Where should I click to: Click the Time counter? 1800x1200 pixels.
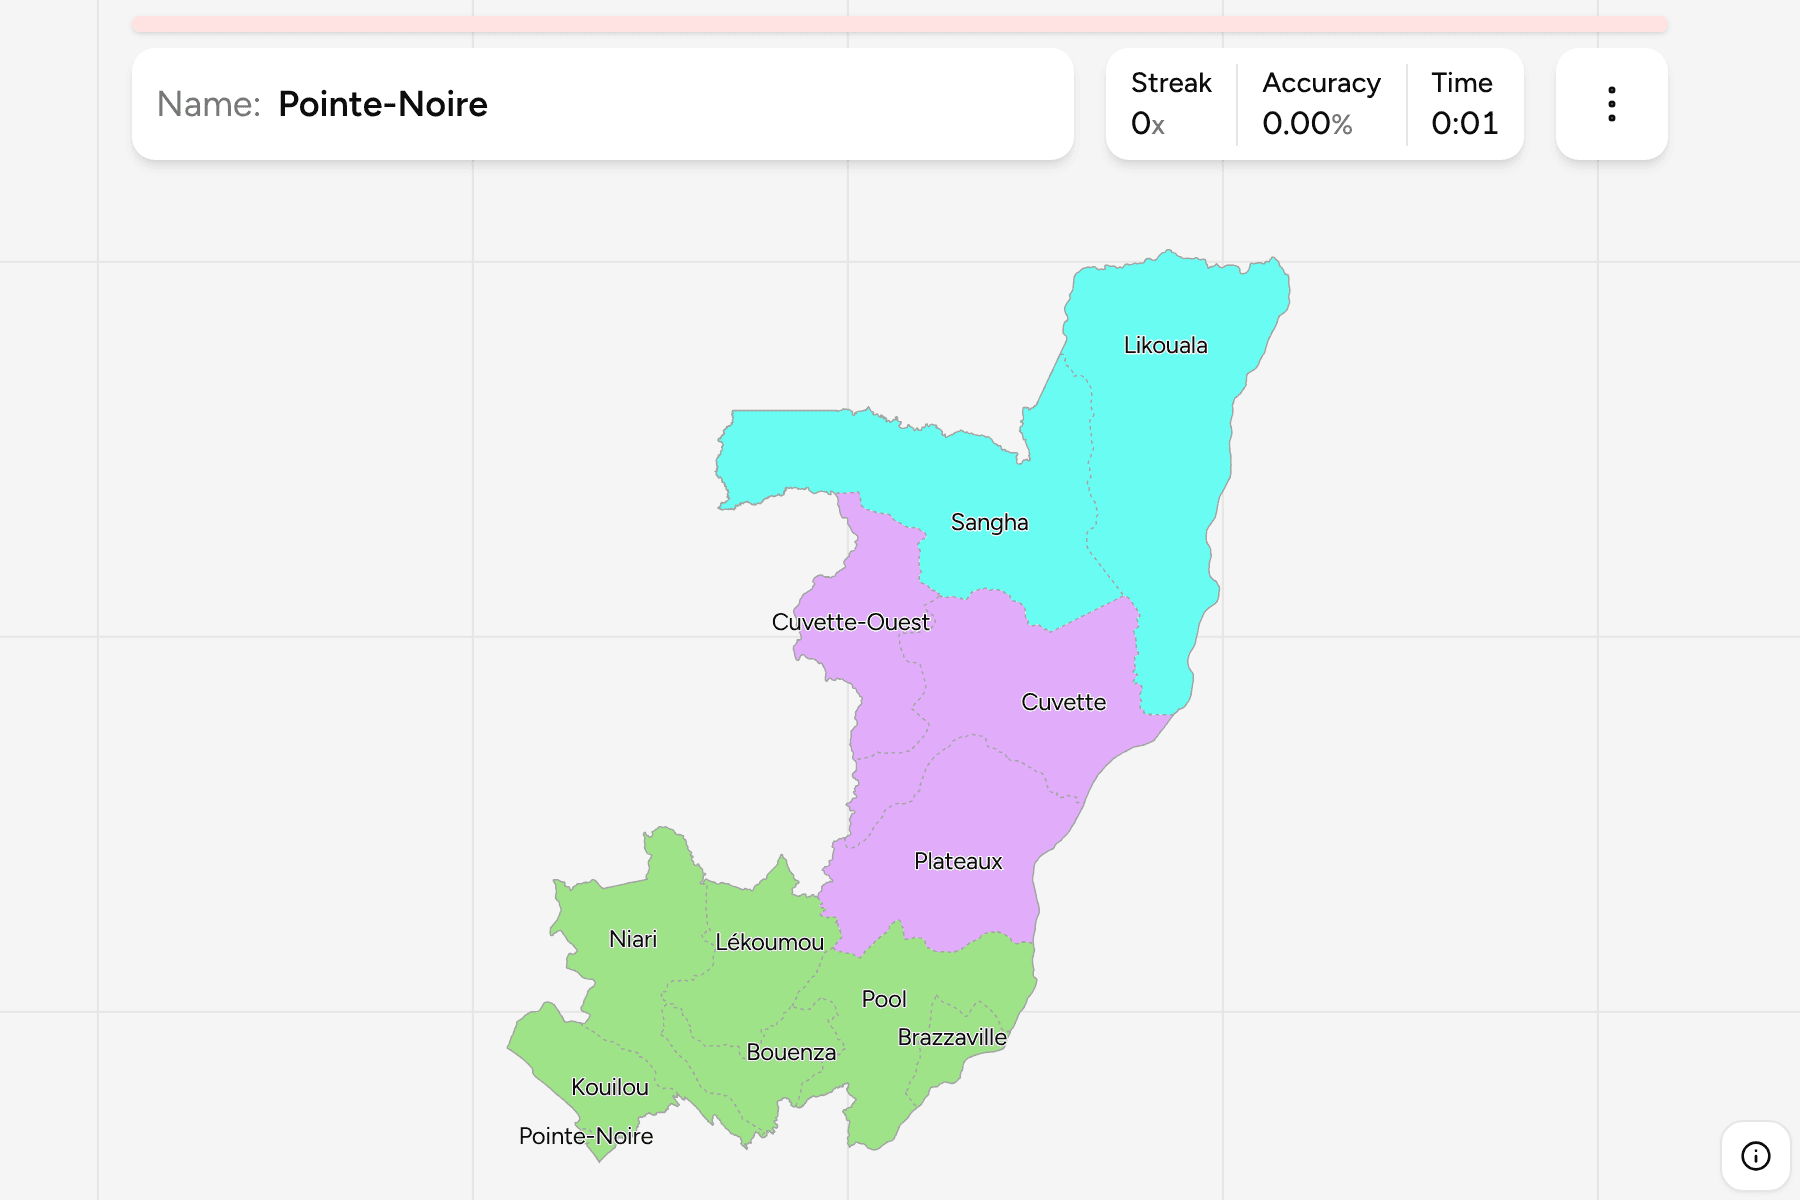tap(1464, 104)
